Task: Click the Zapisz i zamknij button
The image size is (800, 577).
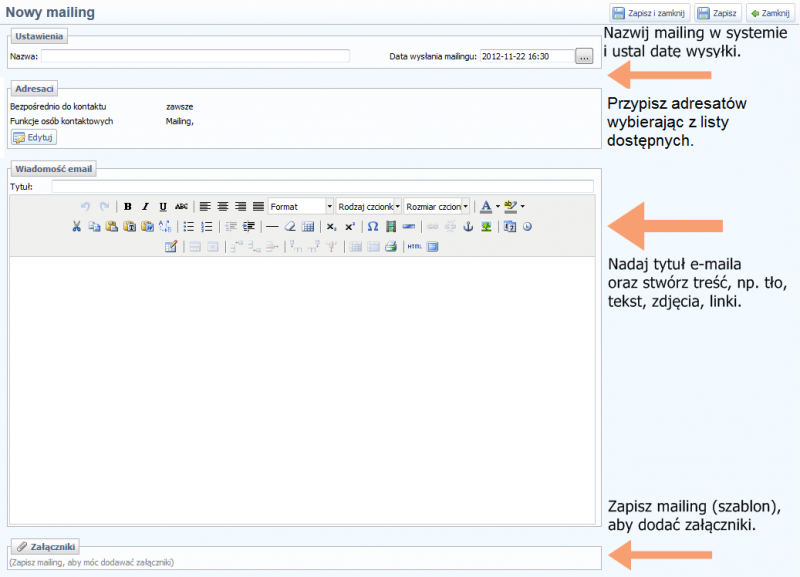Action: (x=650, y=13)
